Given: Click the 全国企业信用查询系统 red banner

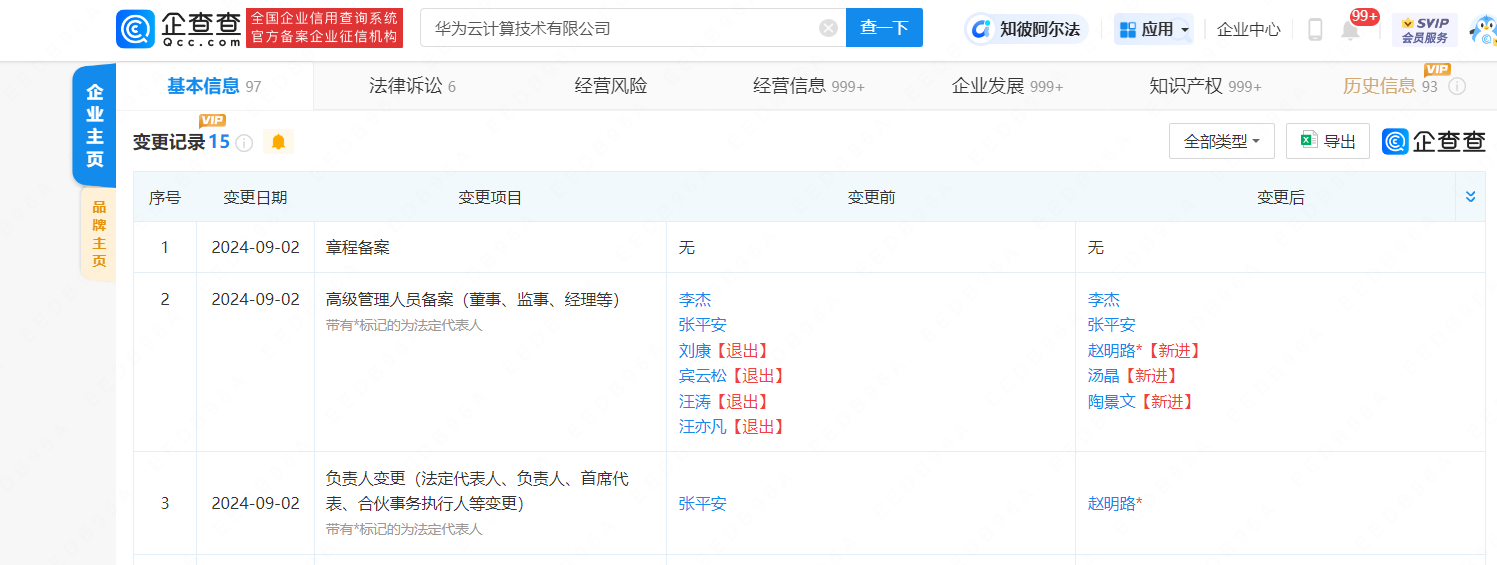Looking at the screenshot, I should 324,28.
